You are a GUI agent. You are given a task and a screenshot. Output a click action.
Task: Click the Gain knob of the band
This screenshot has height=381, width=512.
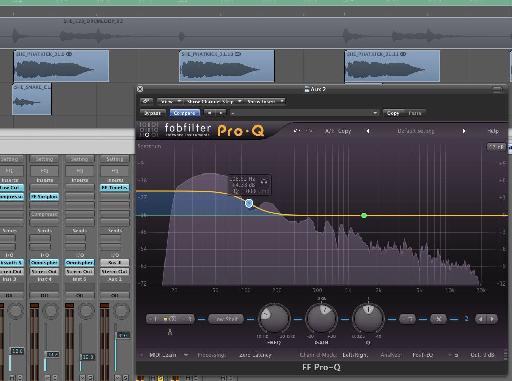tap(321, 318)
